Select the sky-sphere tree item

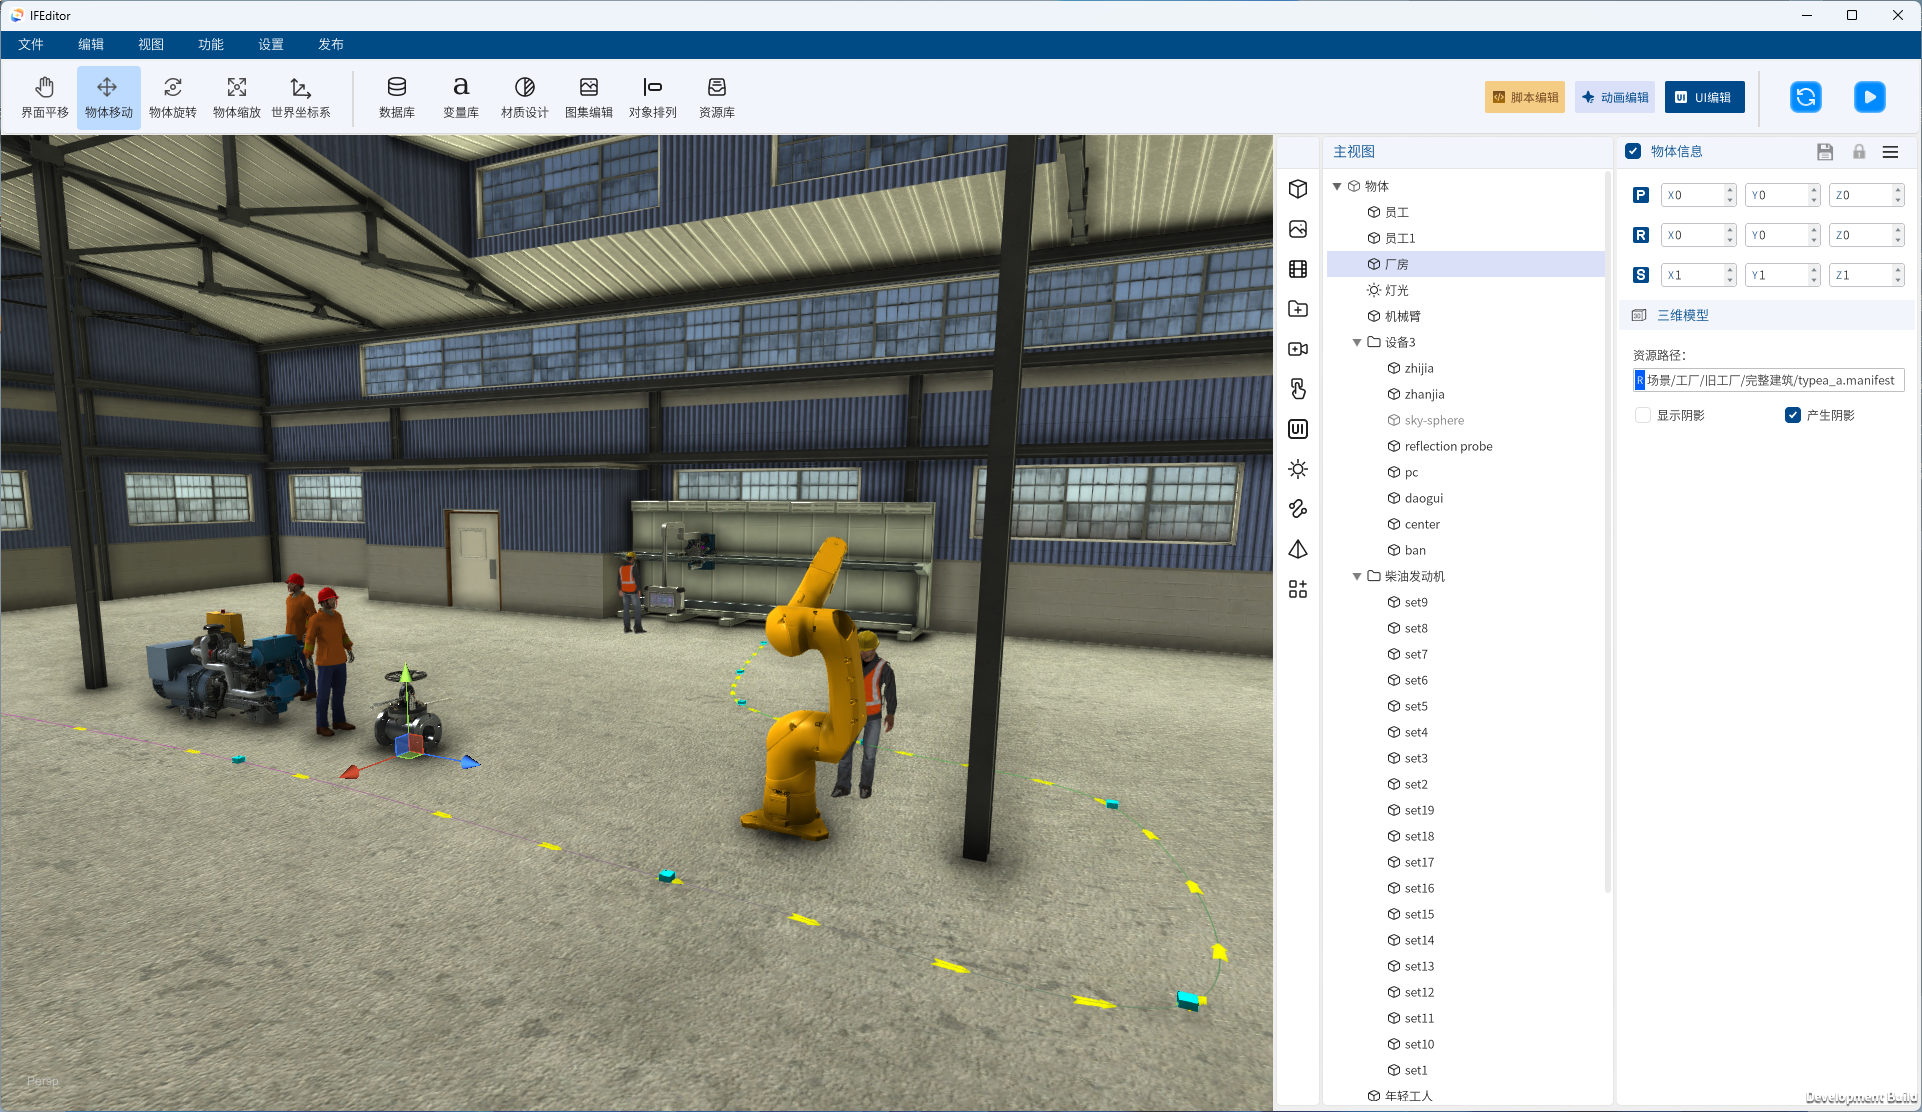click(1466, 420)
